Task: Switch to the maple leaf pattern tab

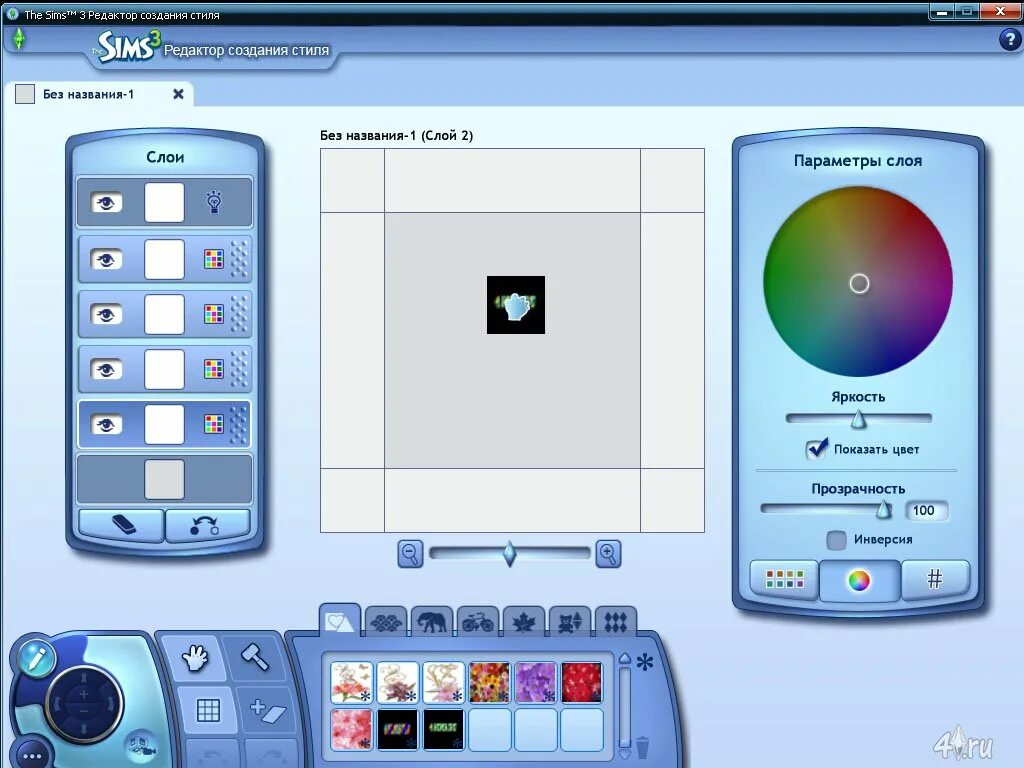Action: [x=524, y=620]
